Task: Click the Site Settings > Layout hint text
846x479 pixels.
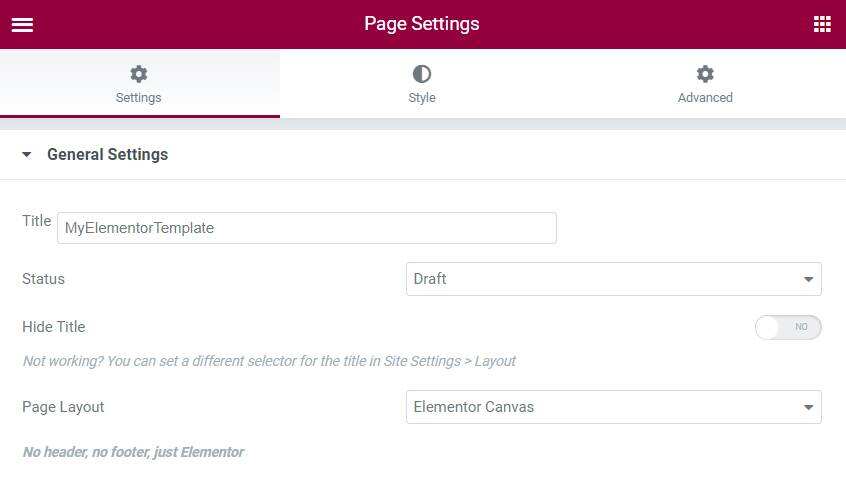Action: pyautogui.click(x=449, y=361)
